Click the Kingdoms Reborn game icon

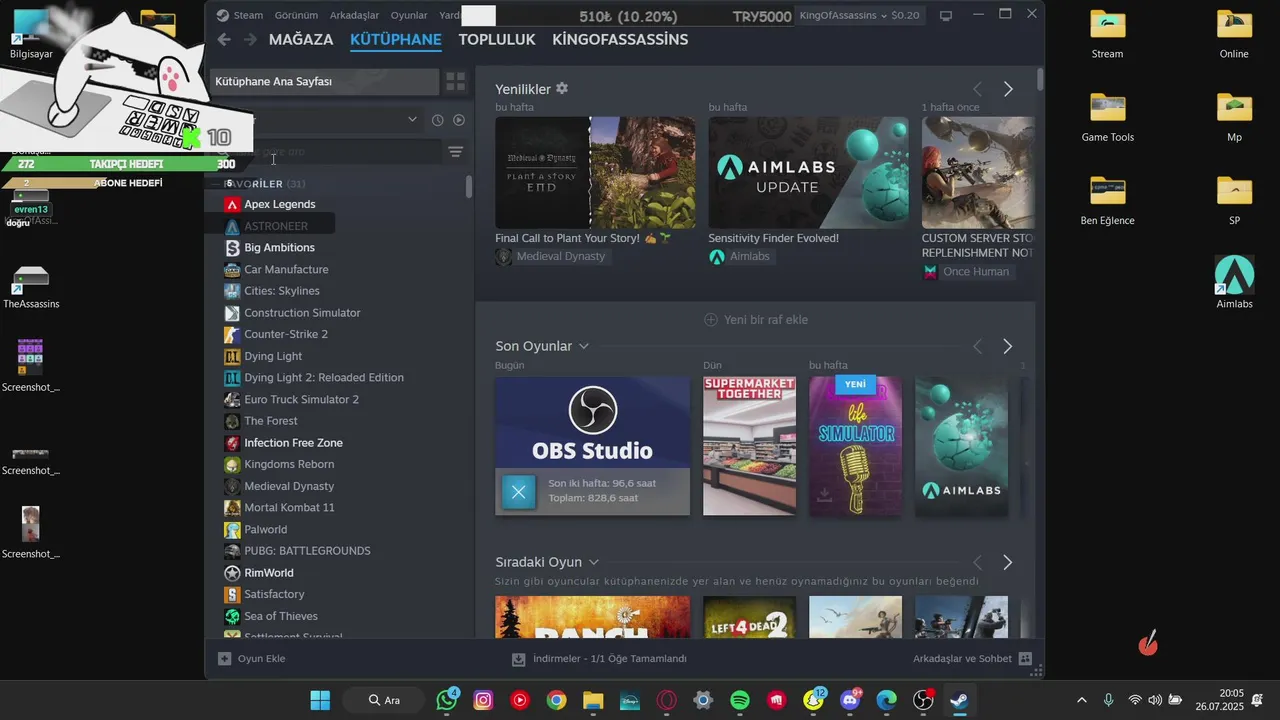(232, 464)
